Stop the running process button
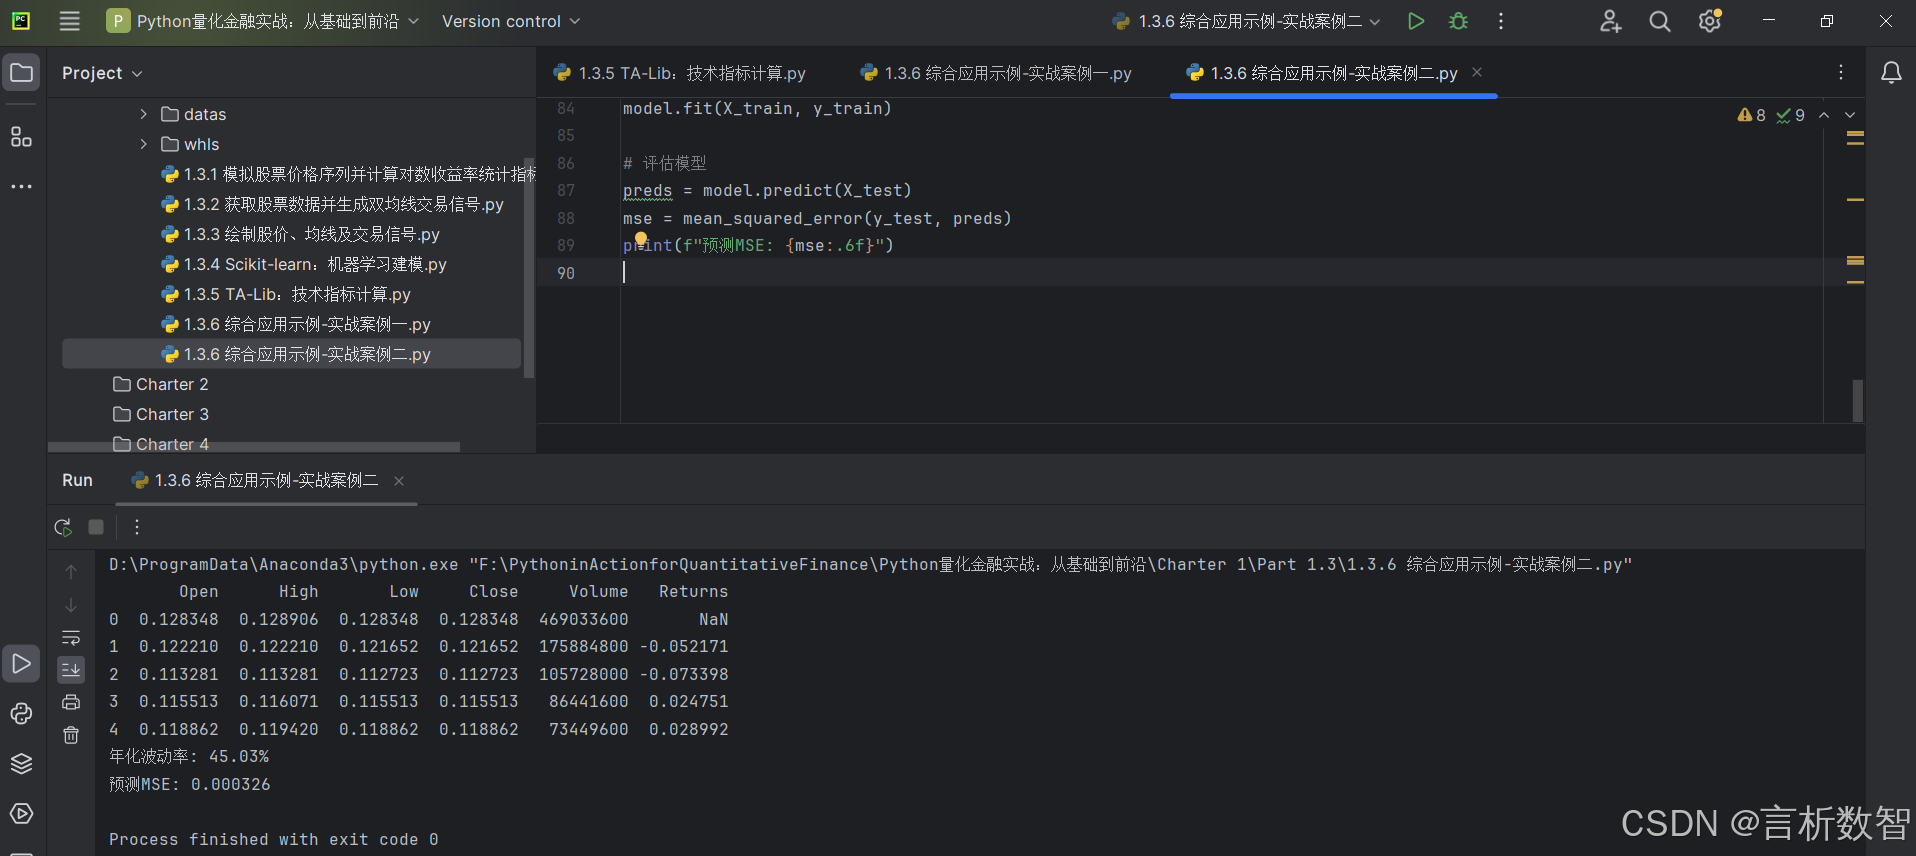 point(96,527)
